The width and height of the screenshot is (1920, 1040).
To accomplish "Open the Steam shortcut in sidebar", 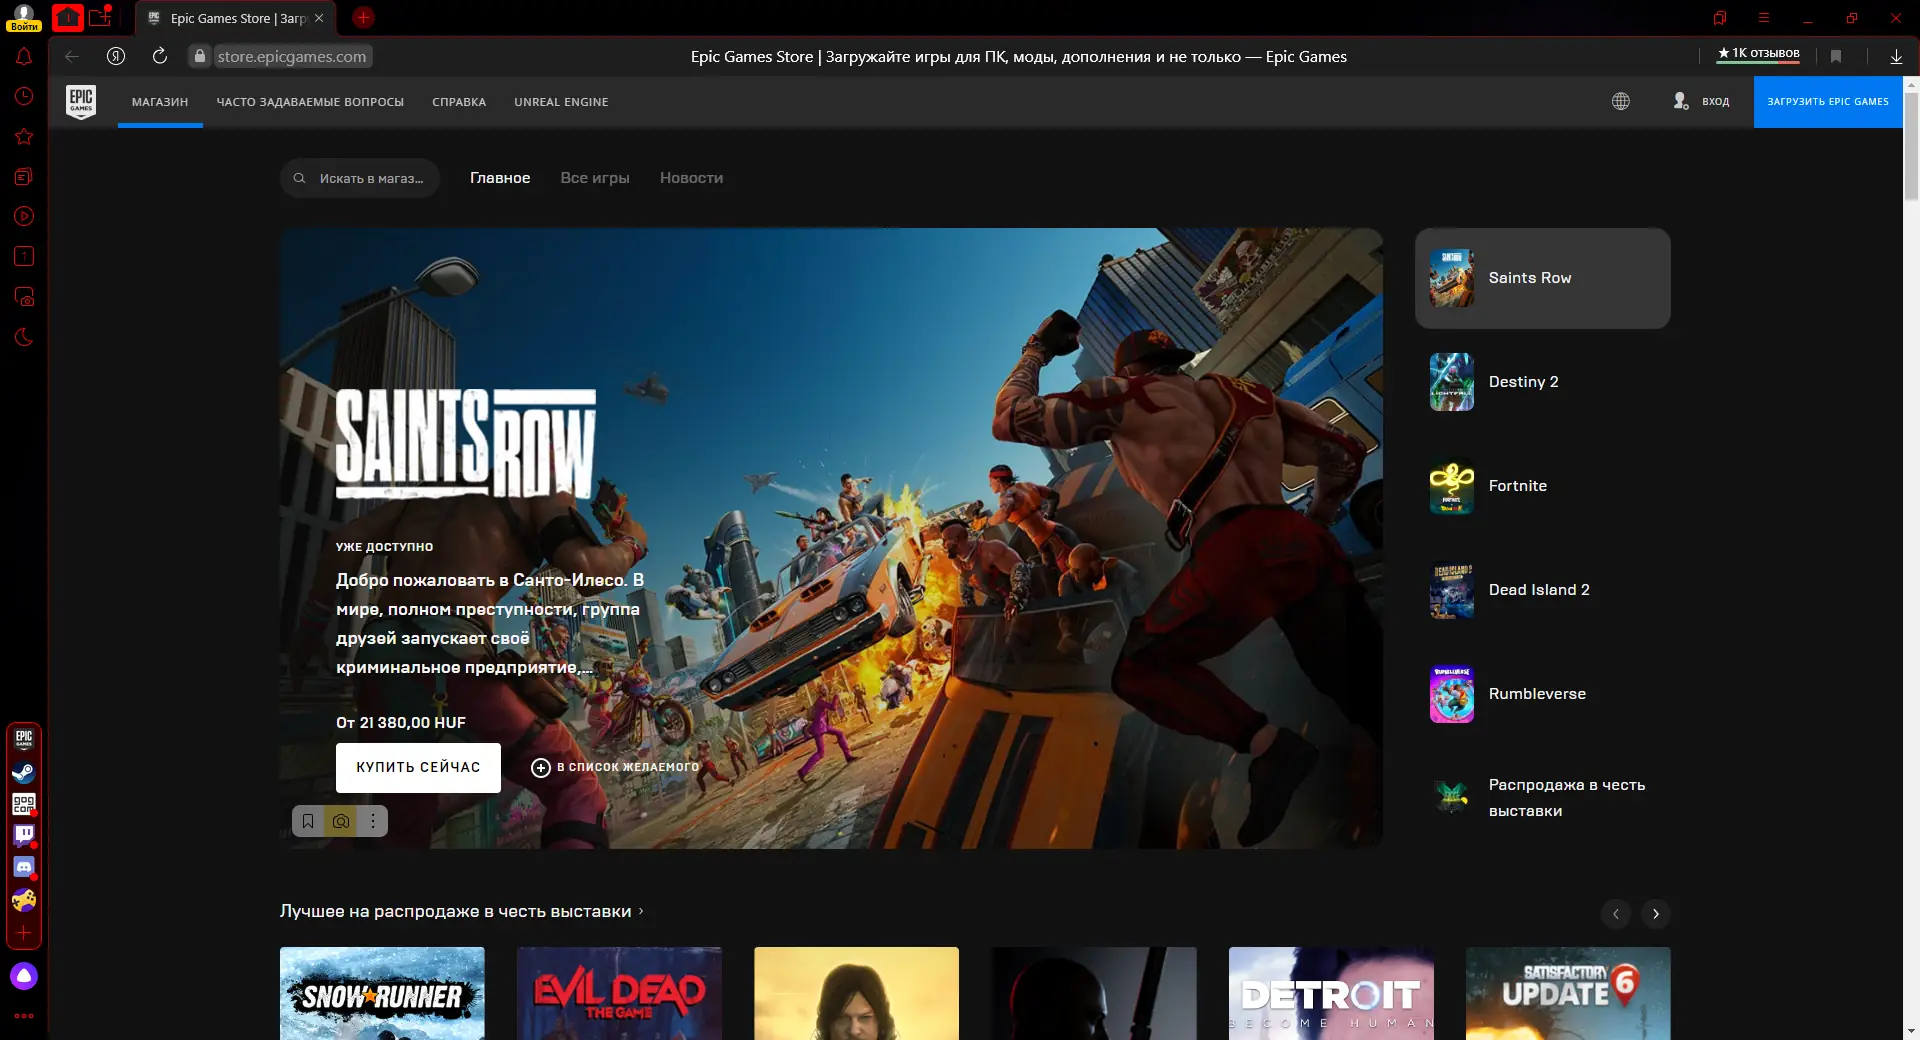I will point(24,772).
